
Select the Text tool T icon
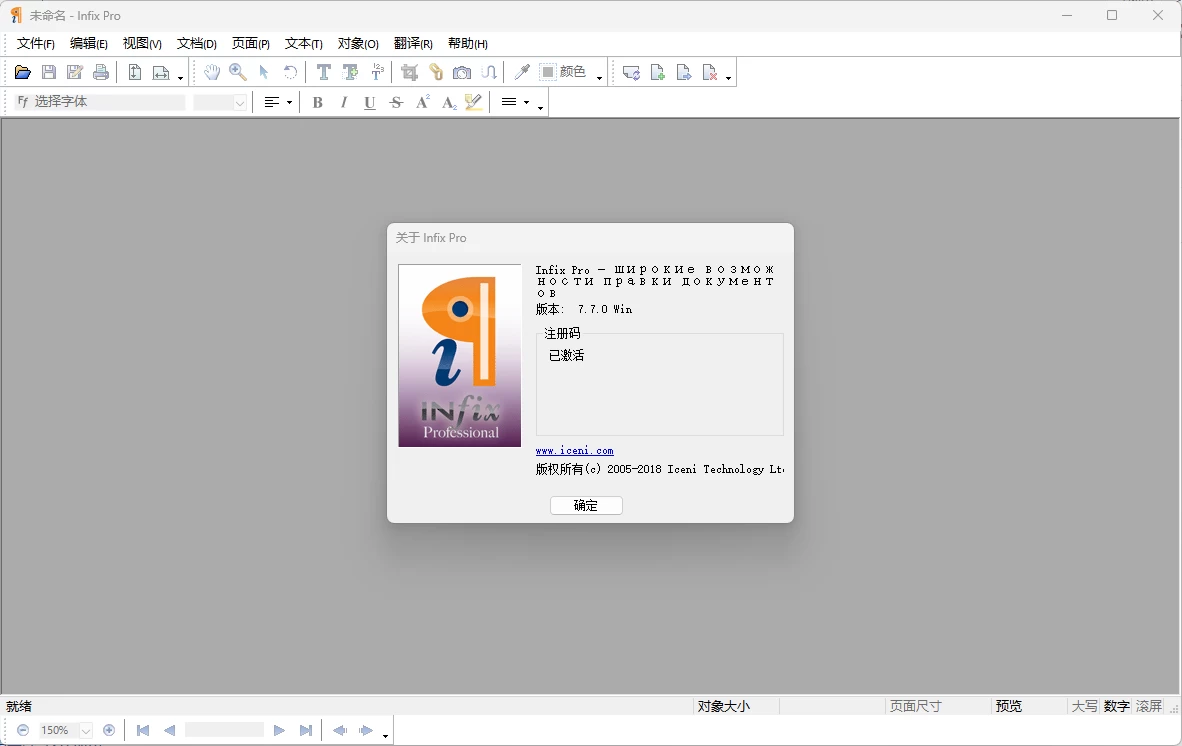(323, 72)
